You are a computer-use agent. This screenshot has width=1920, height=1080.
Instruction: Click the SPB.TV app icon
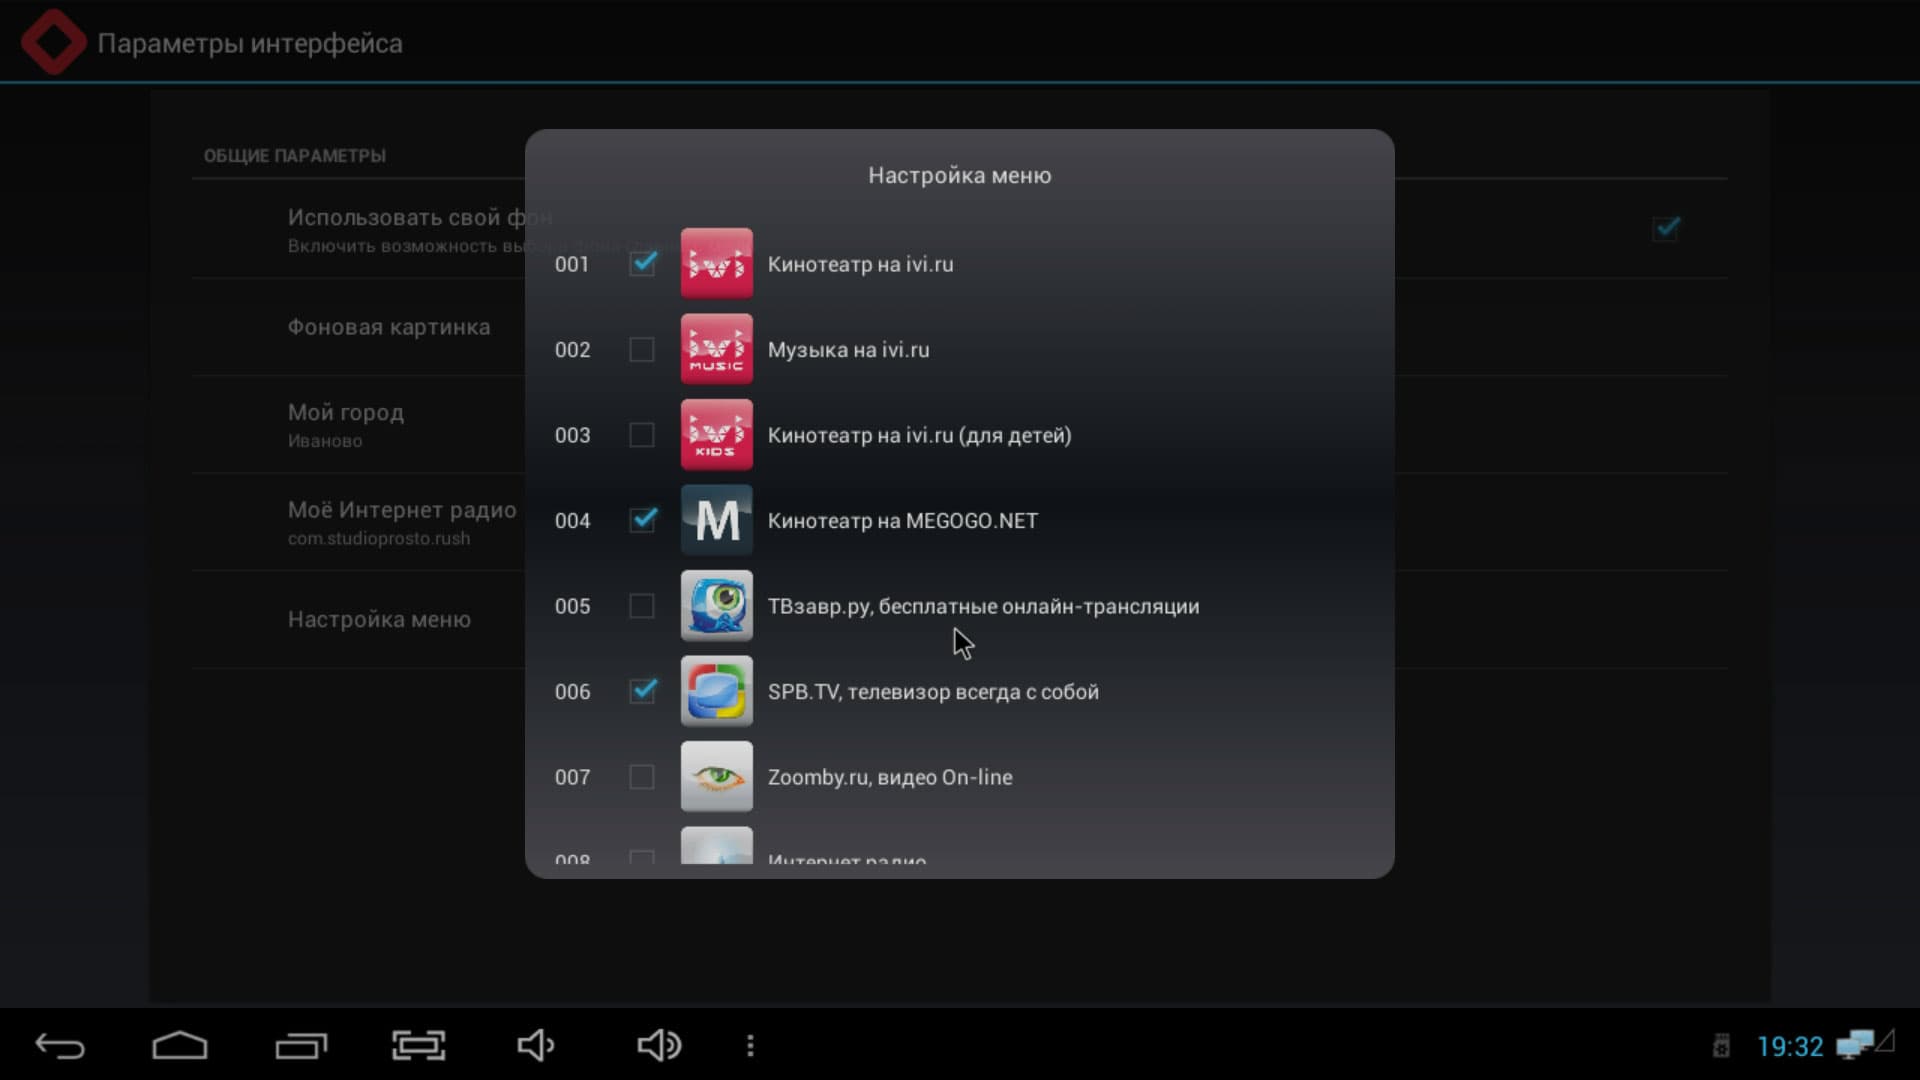tap(716, 691)
